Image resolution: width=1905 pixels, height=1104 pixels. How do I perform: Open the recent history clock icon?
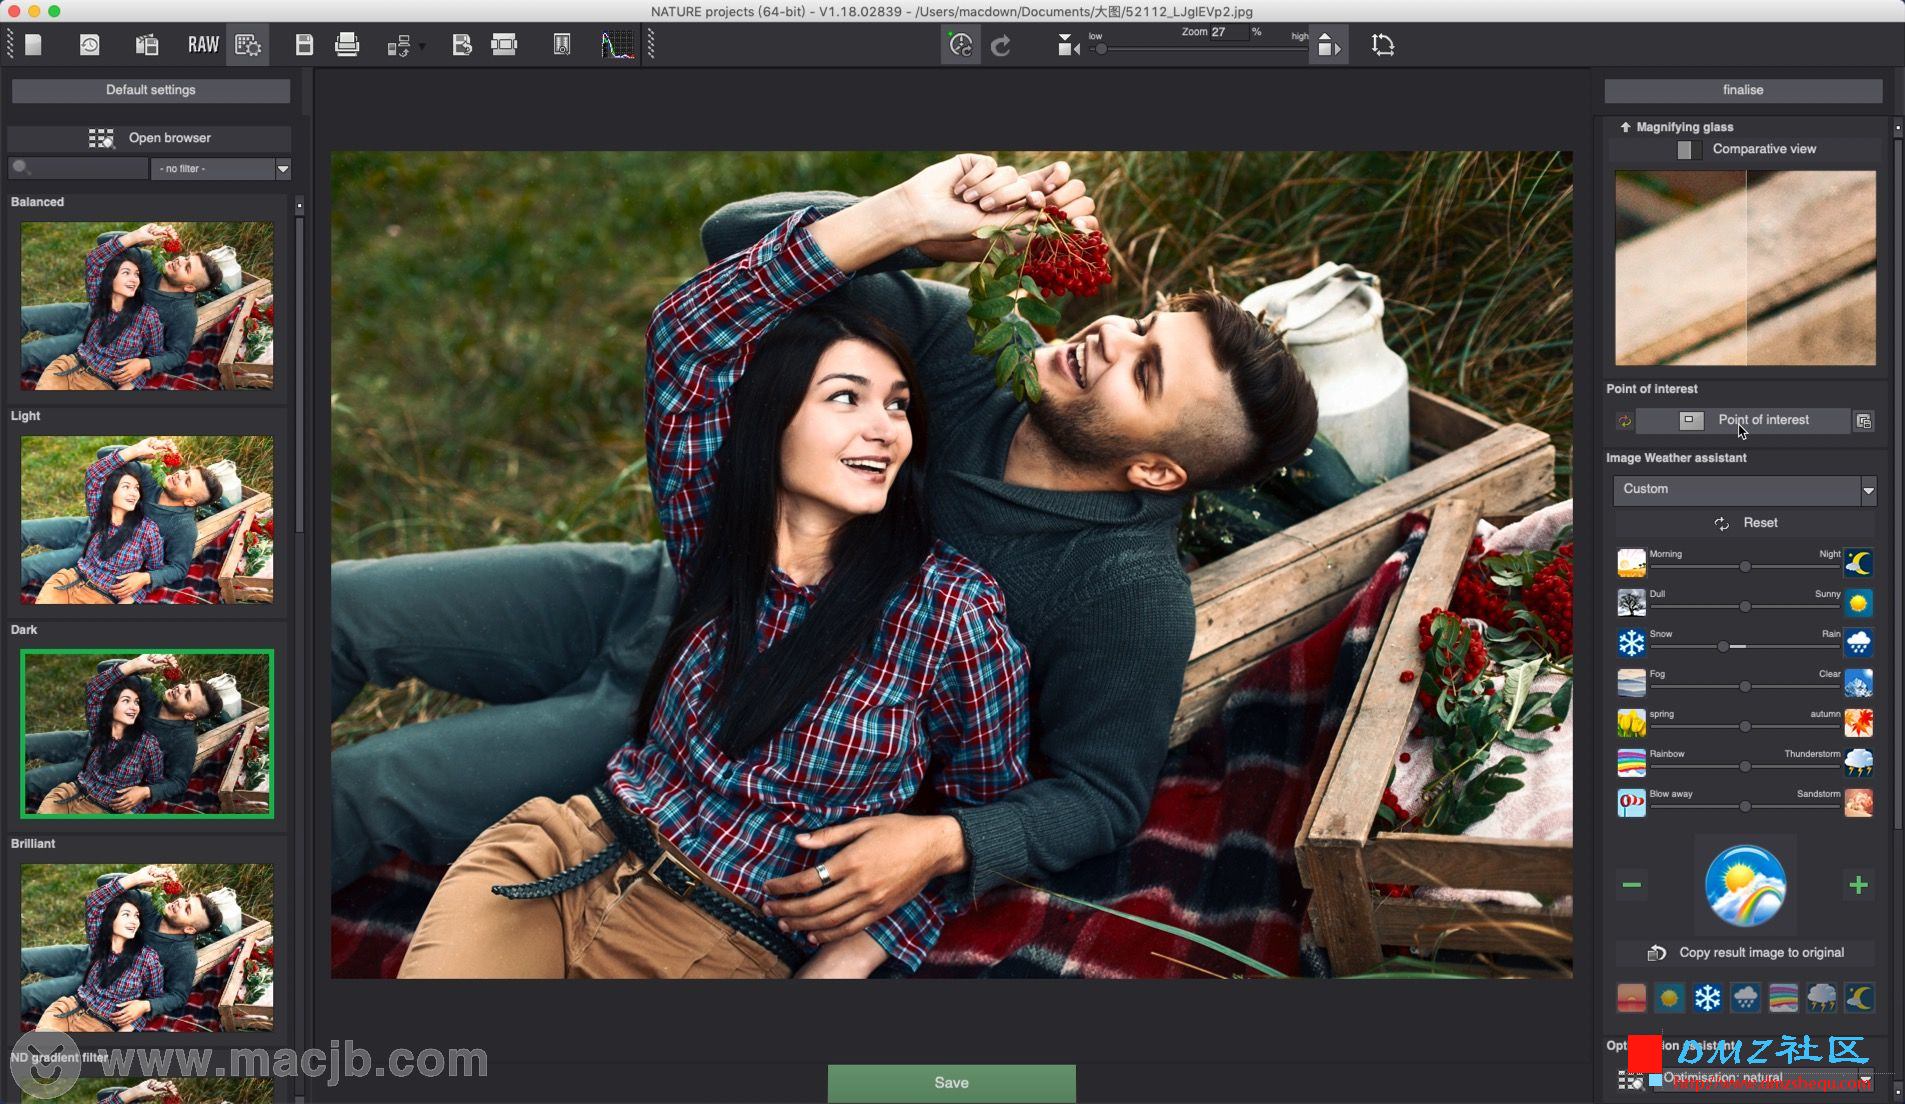pyautogui.click(x=90, y=45)
